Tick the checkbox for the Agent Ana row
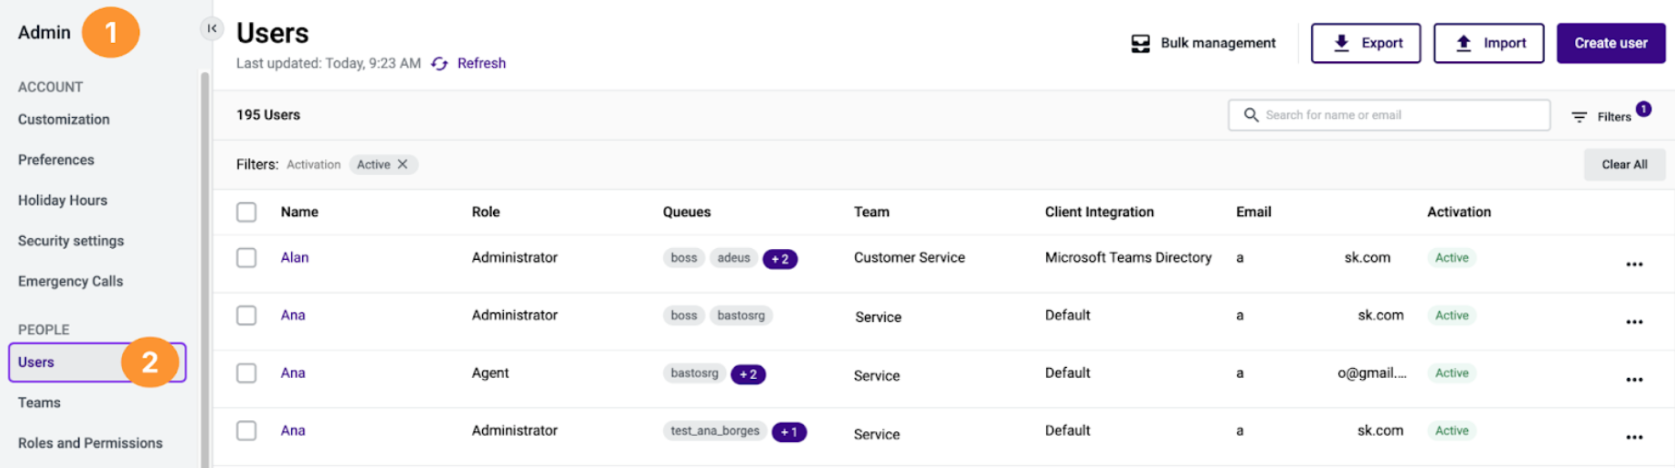Image resolution: width=1675 pixels, height=468 pixels. (x=246, y=373)
